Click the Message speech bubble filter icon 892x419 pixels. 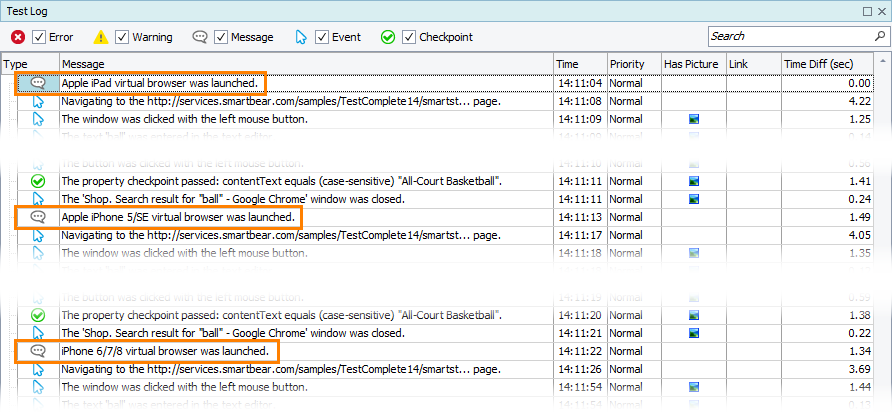pyautogui.click(x=200, y=37)
